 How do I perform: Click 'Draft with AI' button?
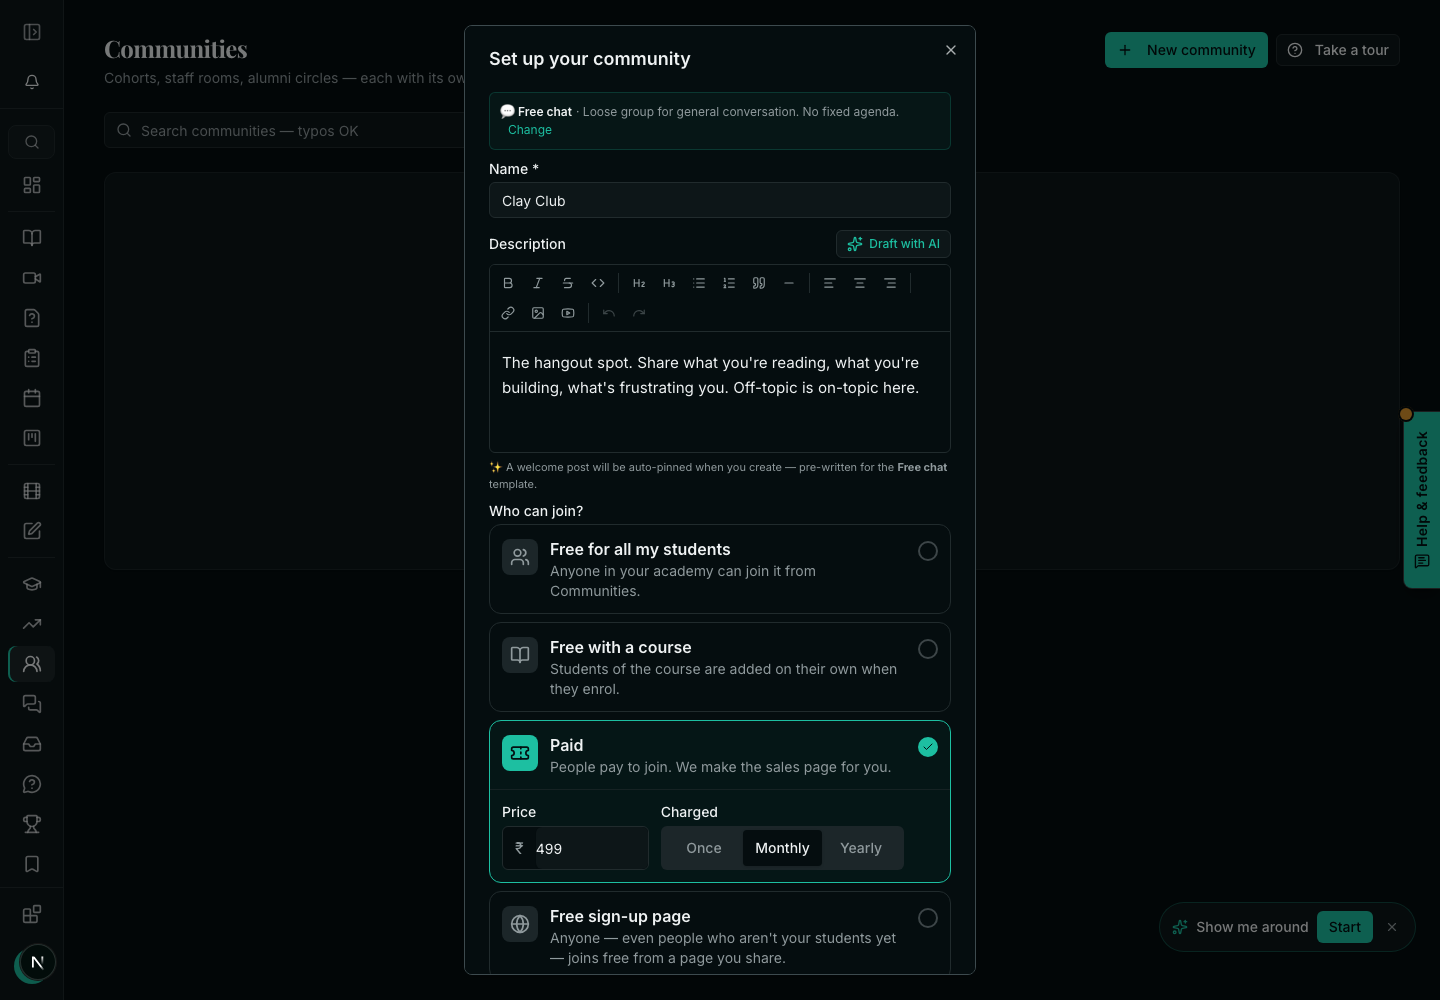[x=893, y=244]
